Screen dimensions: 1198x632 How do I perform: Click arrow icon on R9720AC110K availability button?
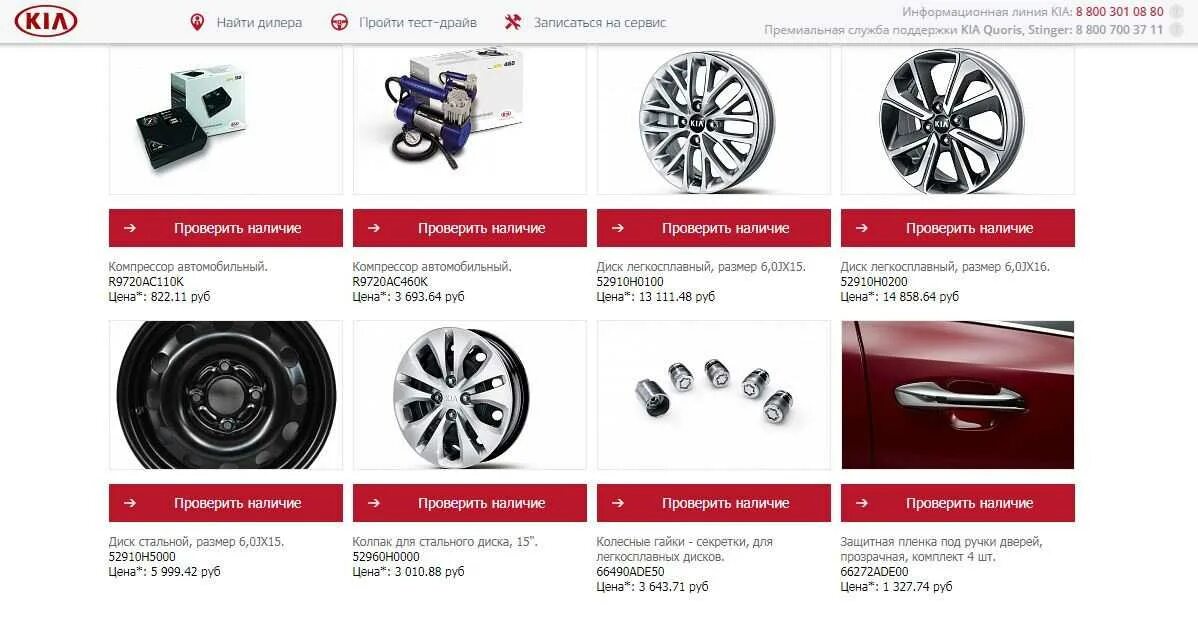(130, 228)
